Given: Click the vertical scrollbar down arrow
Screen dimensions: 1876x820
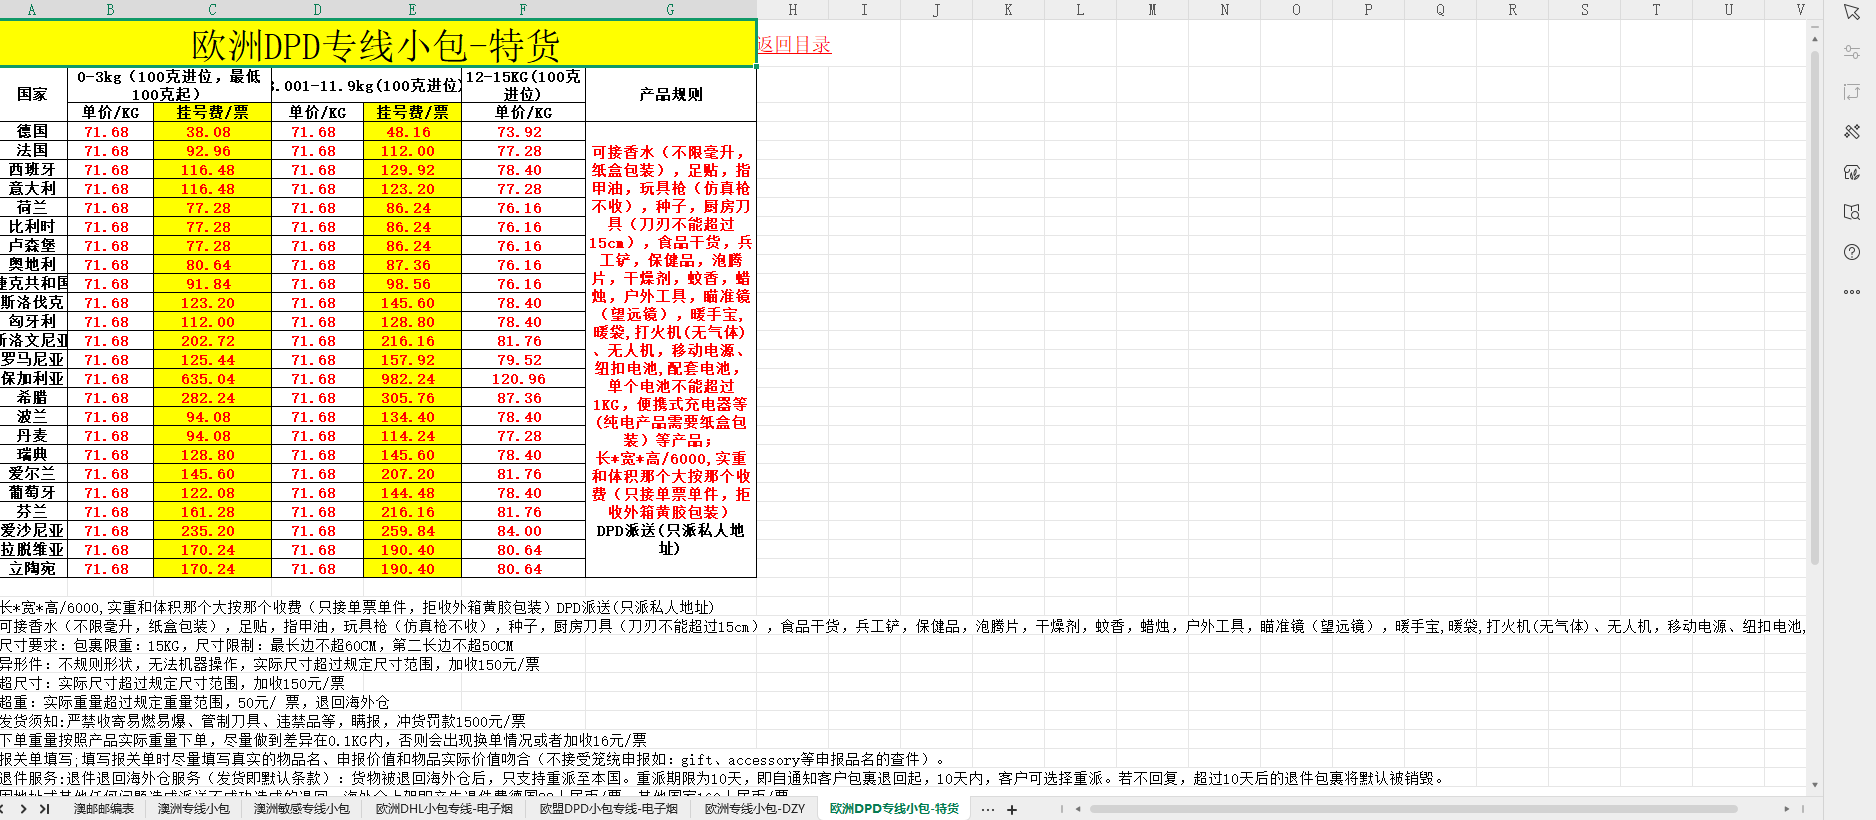Looking at the screenshot, I should pyautogui.click(x=1814, y=786).
